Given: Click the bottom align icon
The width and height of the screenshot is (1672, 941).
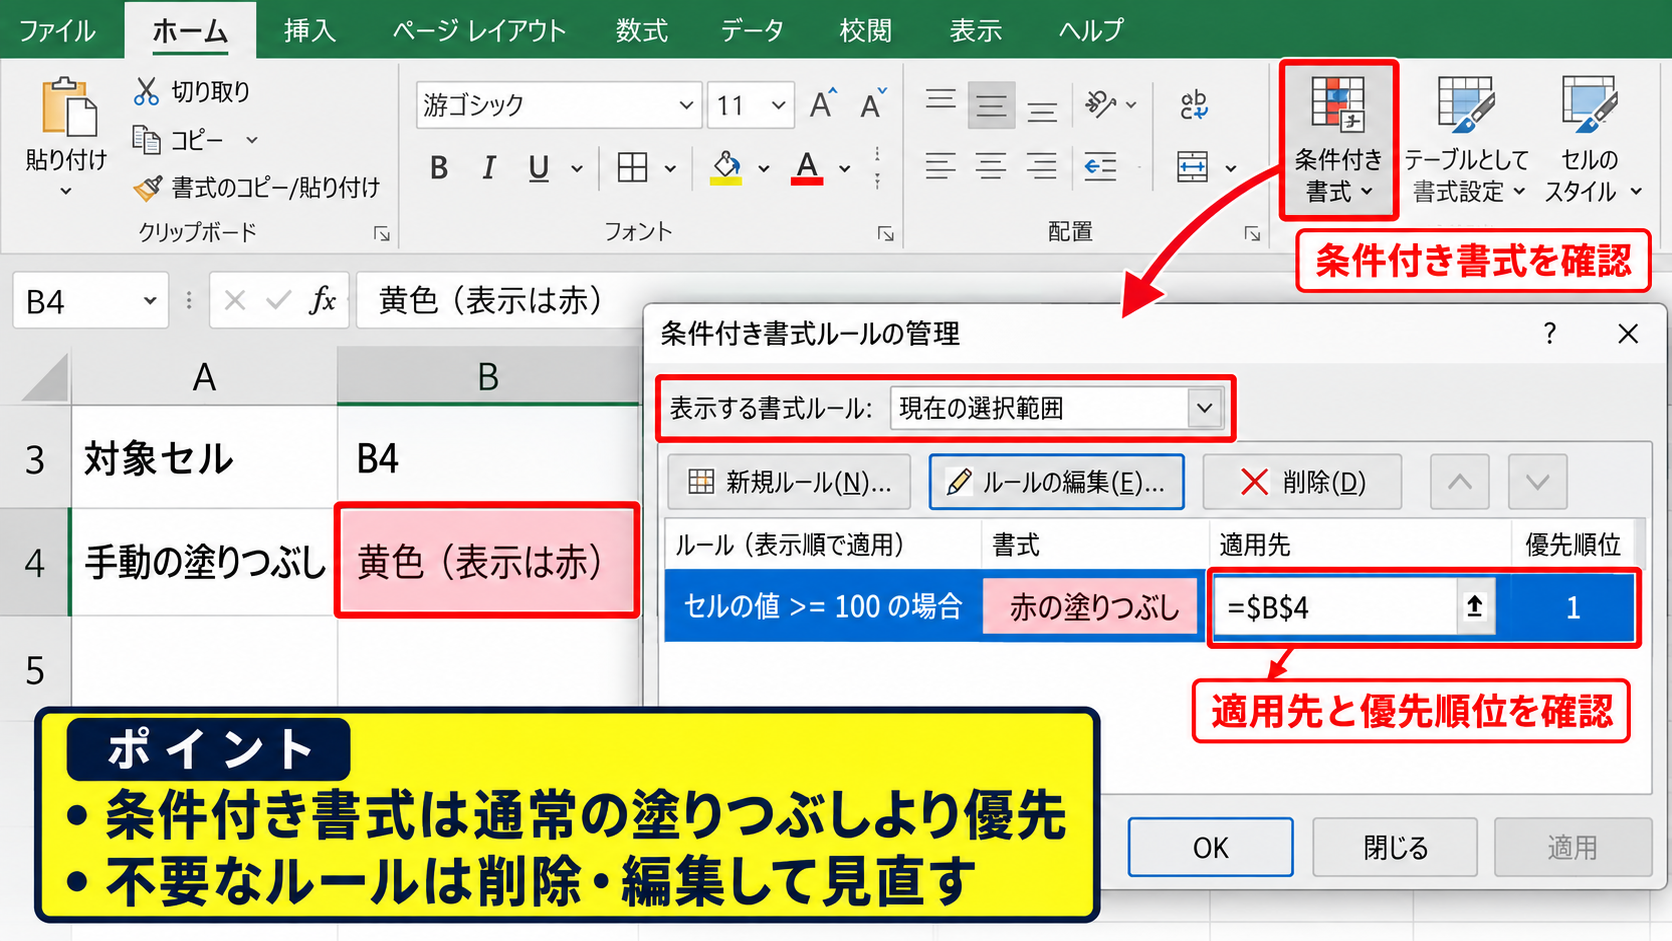Looking at the screenshot, I should click(1042, 110).
